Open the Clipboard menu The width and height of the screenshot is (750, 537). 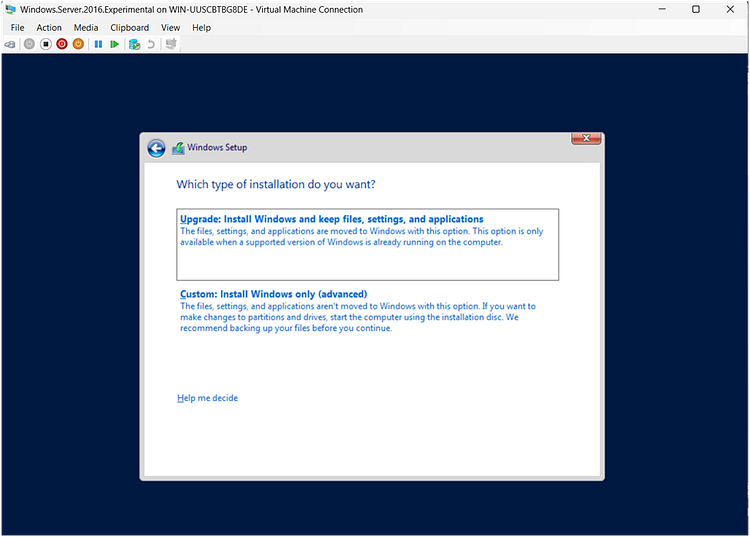130,28
